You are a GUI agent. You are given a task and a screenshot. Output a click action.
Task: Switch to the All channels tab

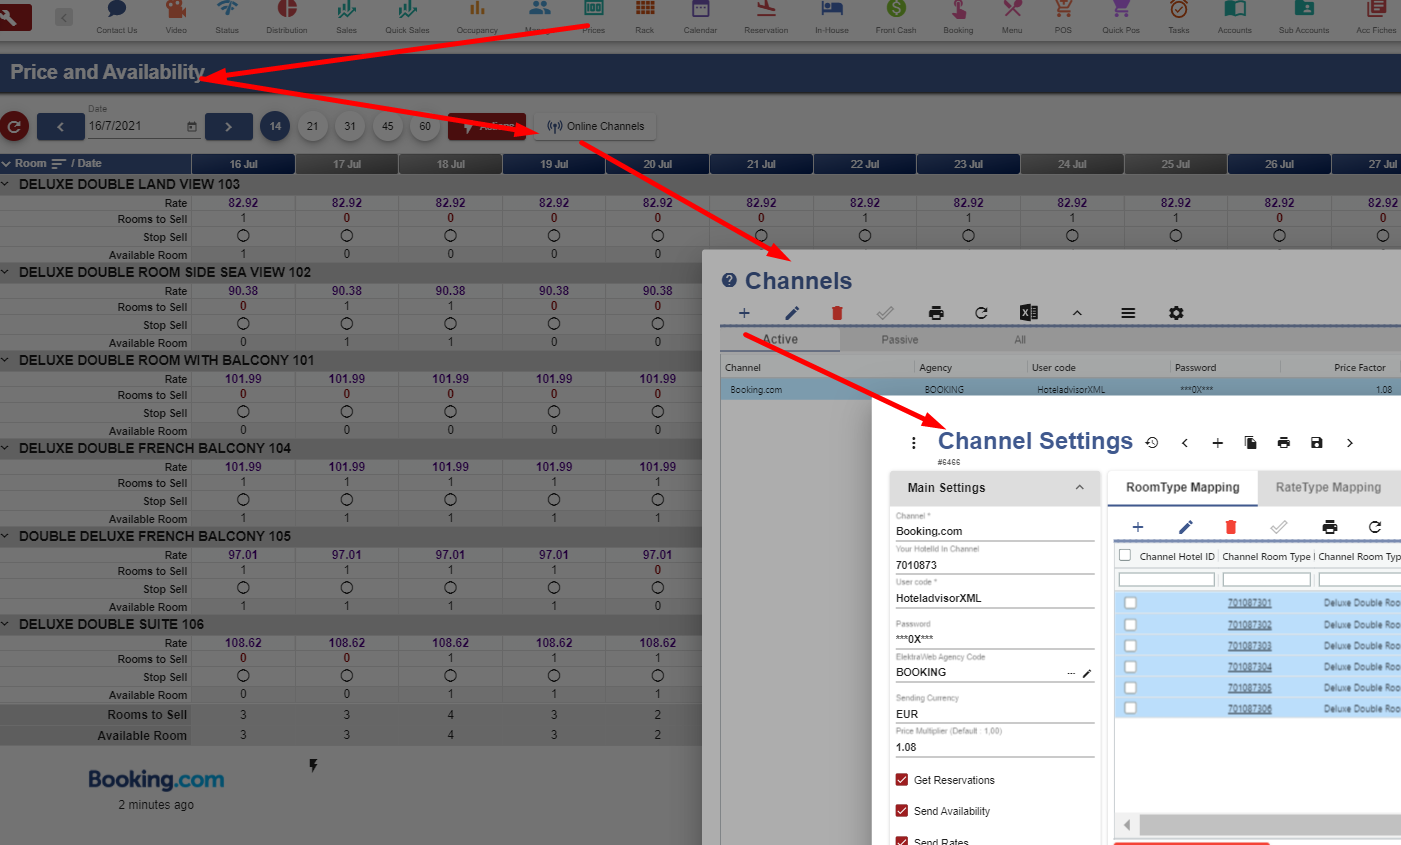pyautogui.click(x=1020, y=340)
